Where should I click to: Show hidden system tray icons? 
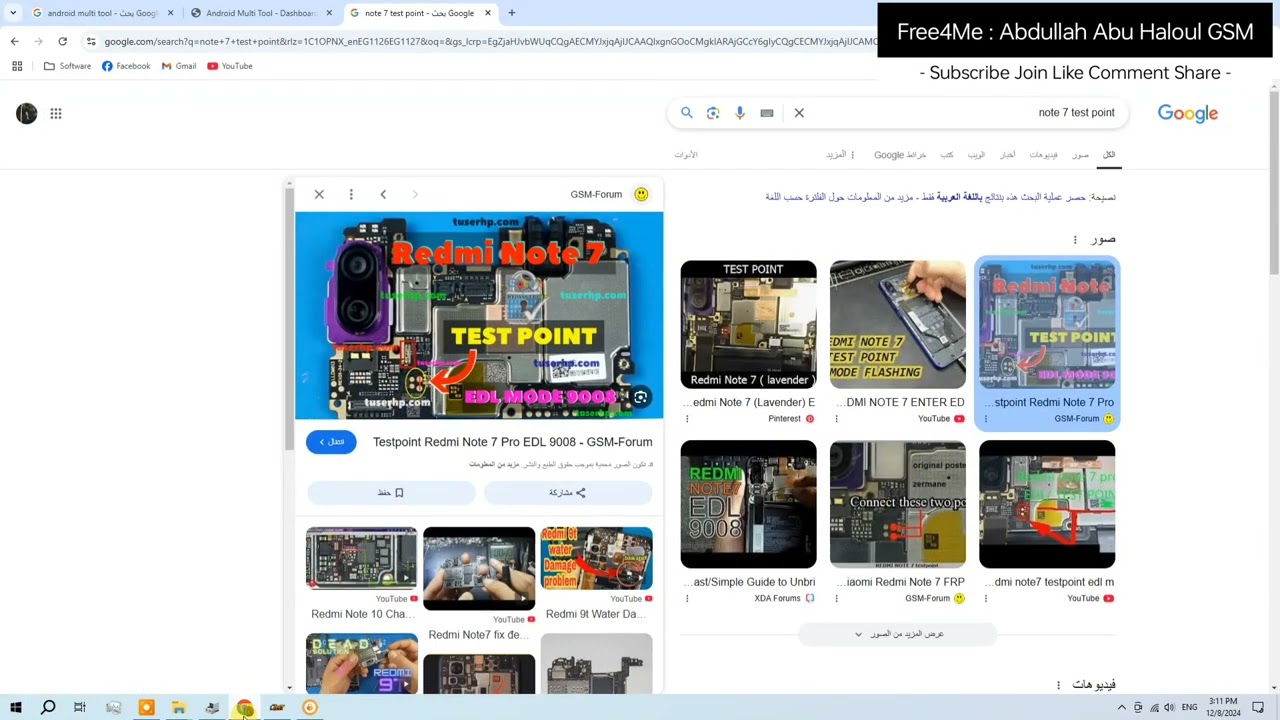[x=1121, y=708]
